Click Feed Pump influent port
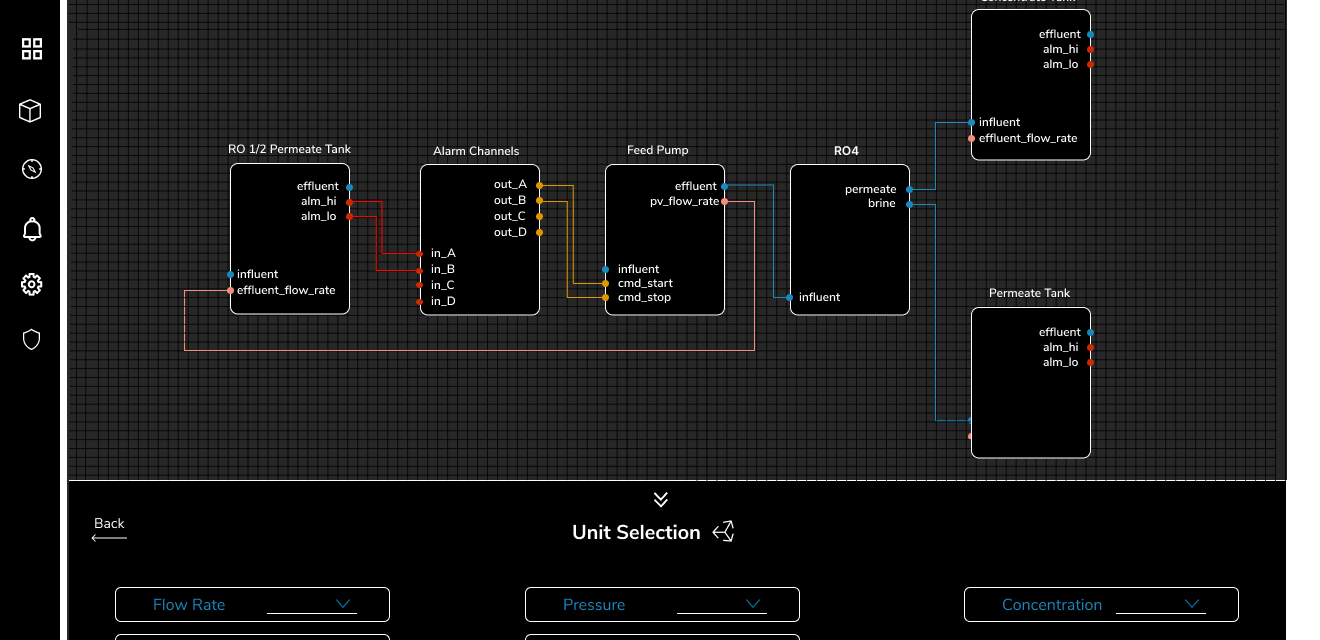 [605, 269]
